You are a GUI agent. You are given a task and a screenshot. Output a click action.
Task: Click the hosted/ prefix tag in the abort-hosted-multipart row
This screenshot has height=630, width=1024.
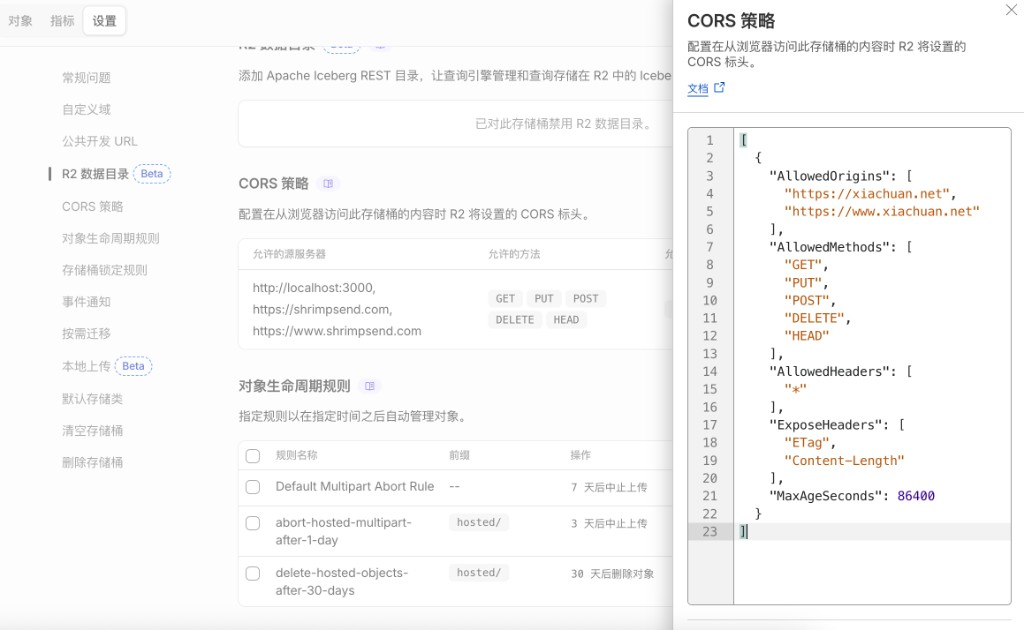click(479, 522)
